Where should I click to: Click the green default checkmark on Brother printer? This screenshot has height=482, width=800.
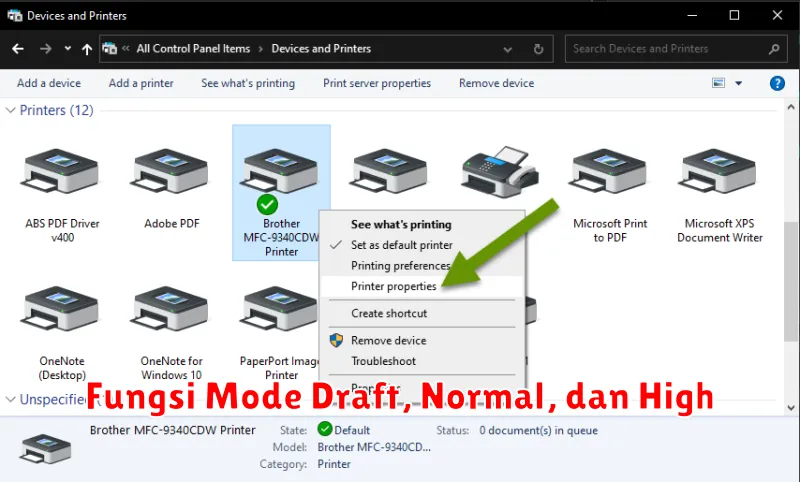point(267,205)
